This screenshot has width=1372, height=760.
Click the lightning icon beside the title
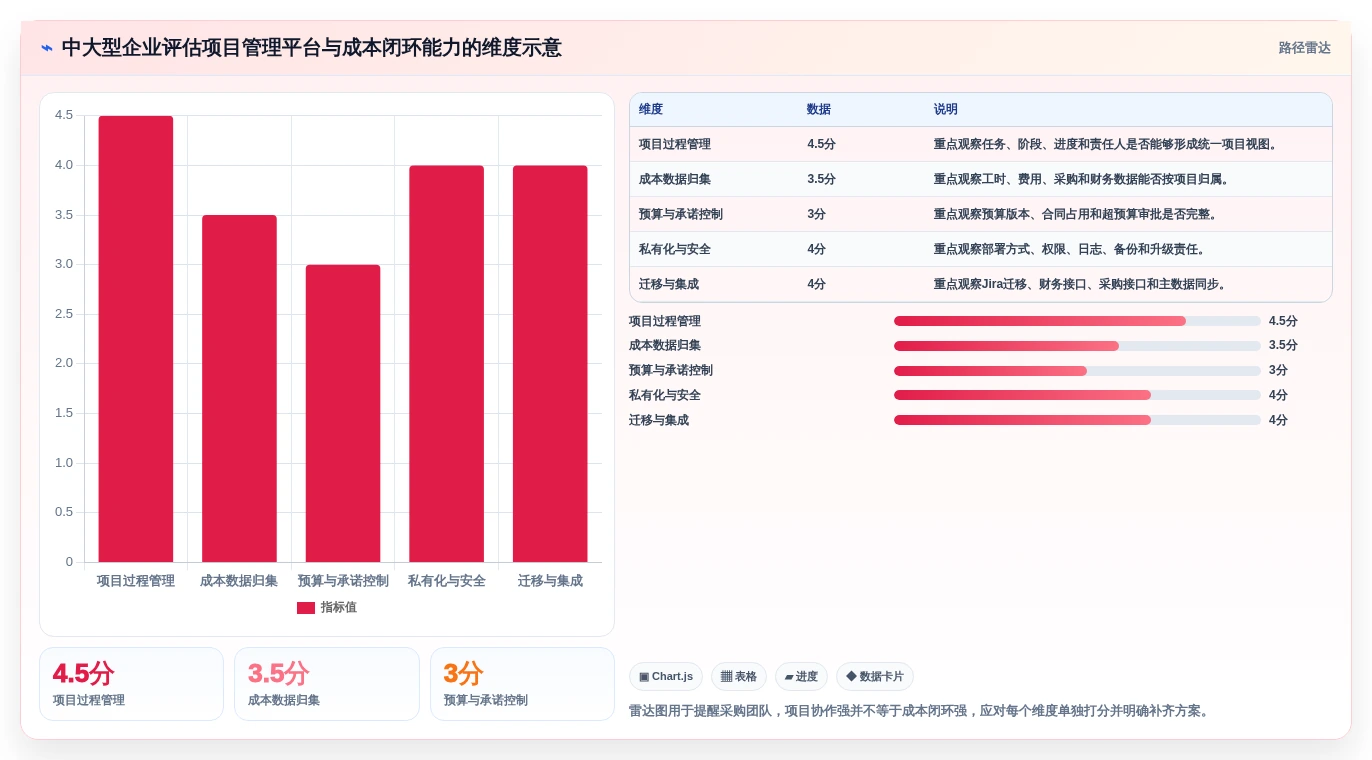tap(47, 48)
